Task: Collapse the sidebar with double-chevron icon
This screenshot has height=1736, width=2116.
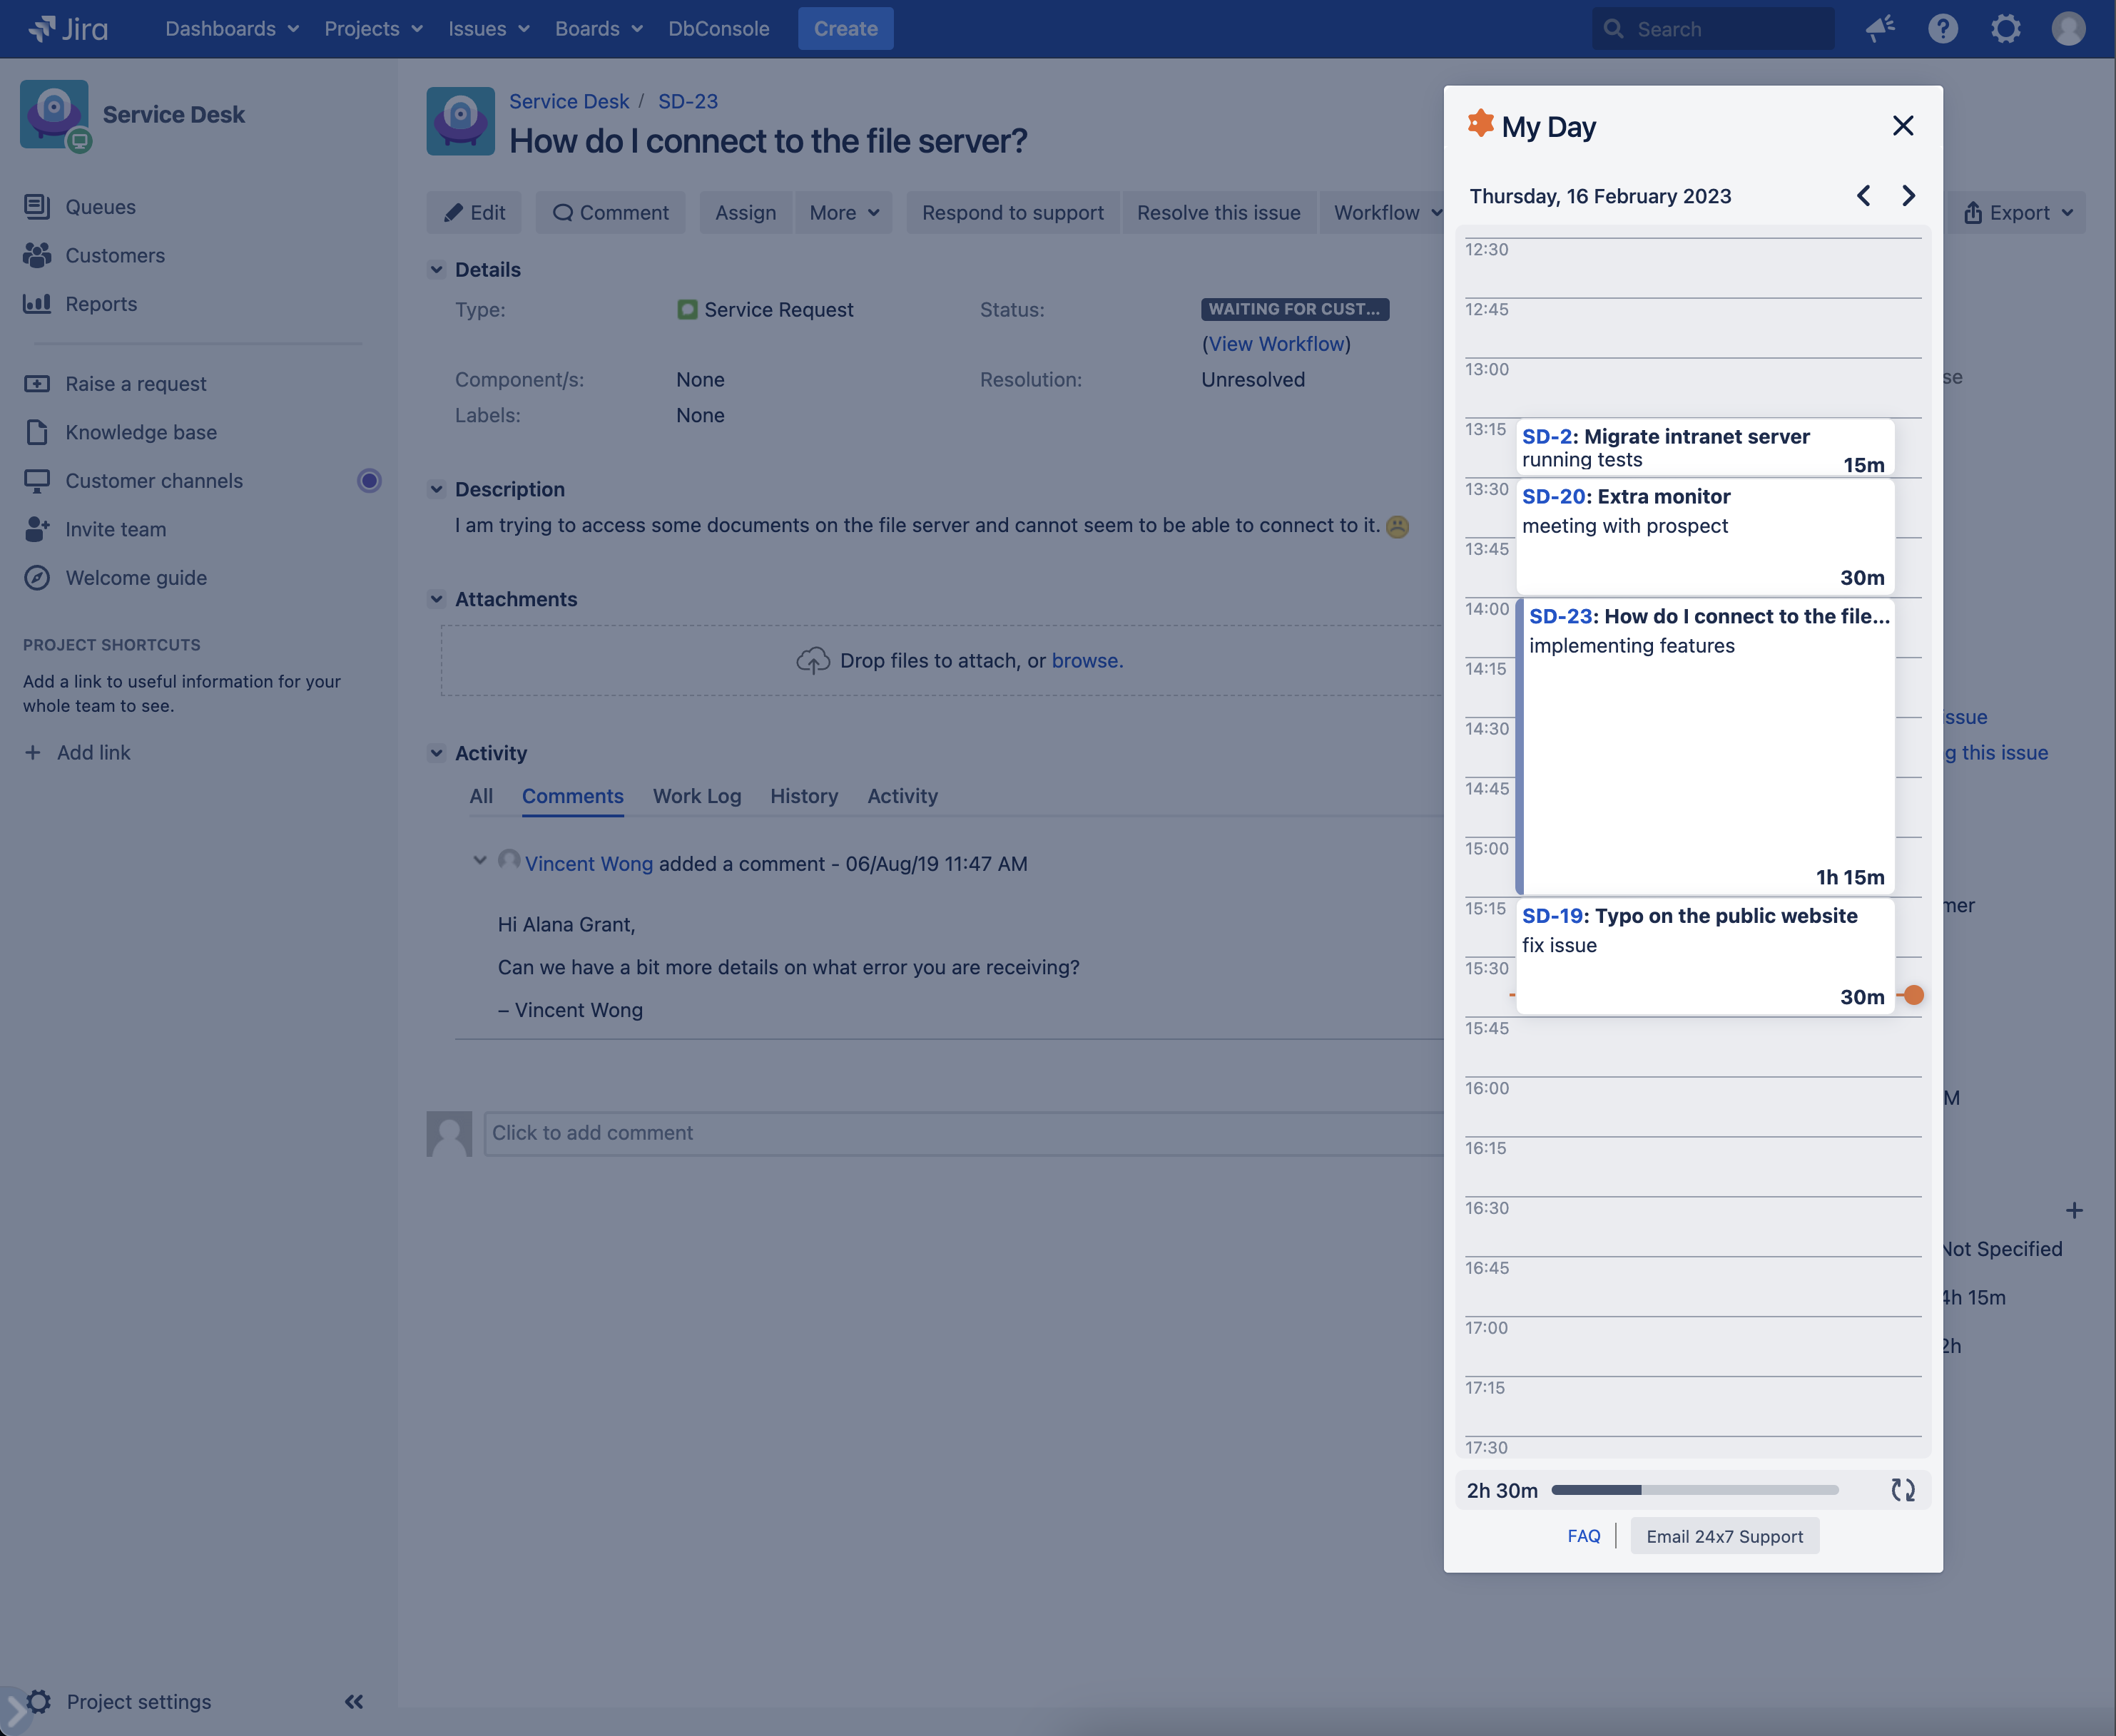Action: point(354,1701)
